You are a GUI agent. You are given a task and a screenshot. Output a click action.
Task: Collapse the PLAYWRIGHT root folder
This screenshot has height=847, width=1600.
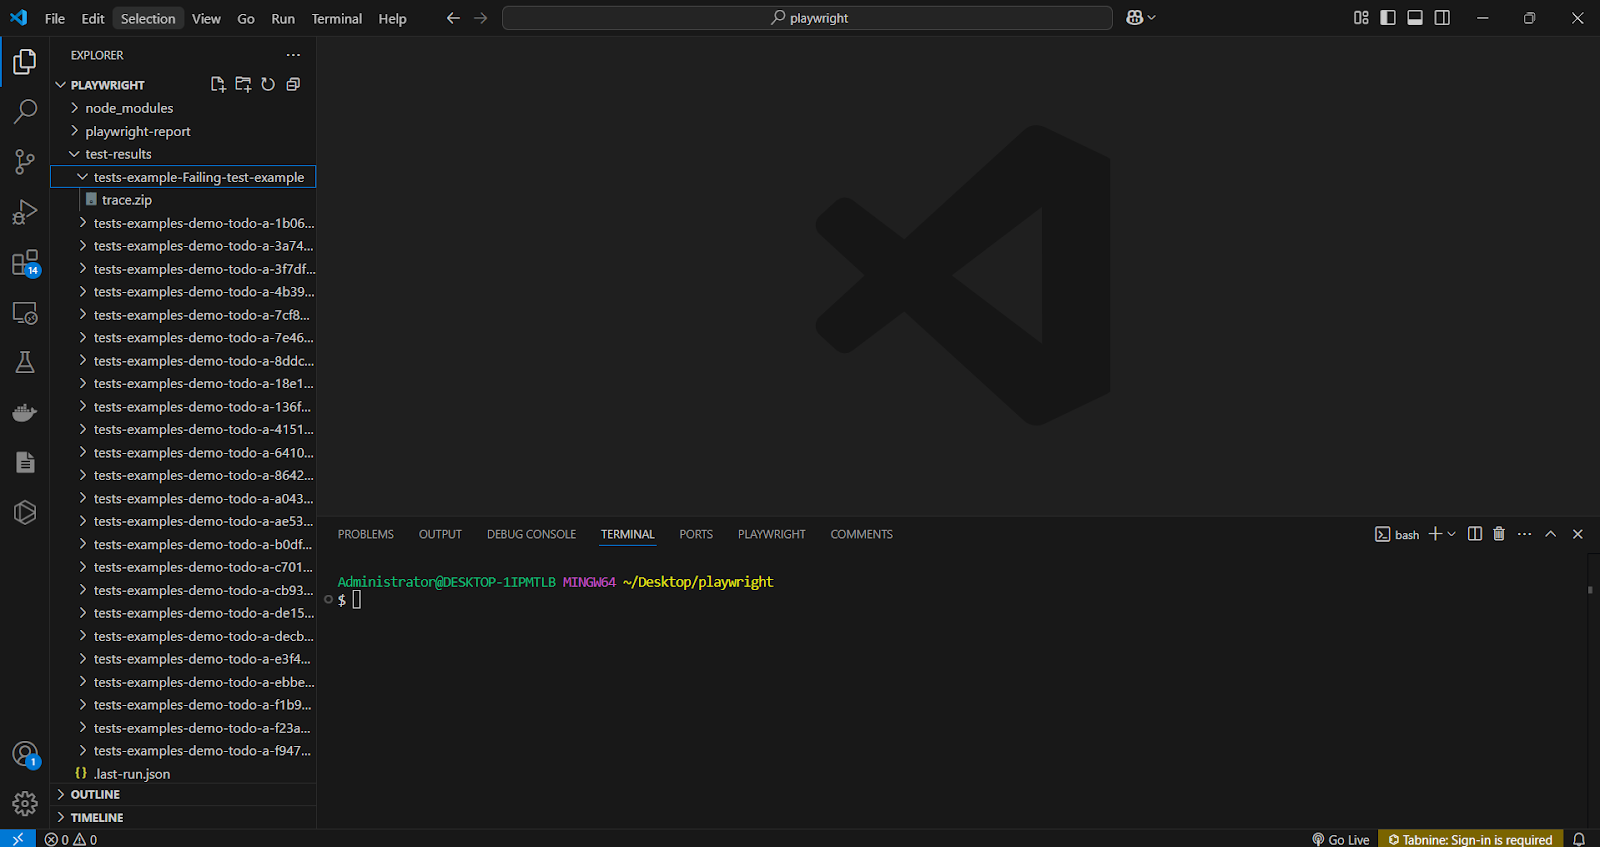107,85
